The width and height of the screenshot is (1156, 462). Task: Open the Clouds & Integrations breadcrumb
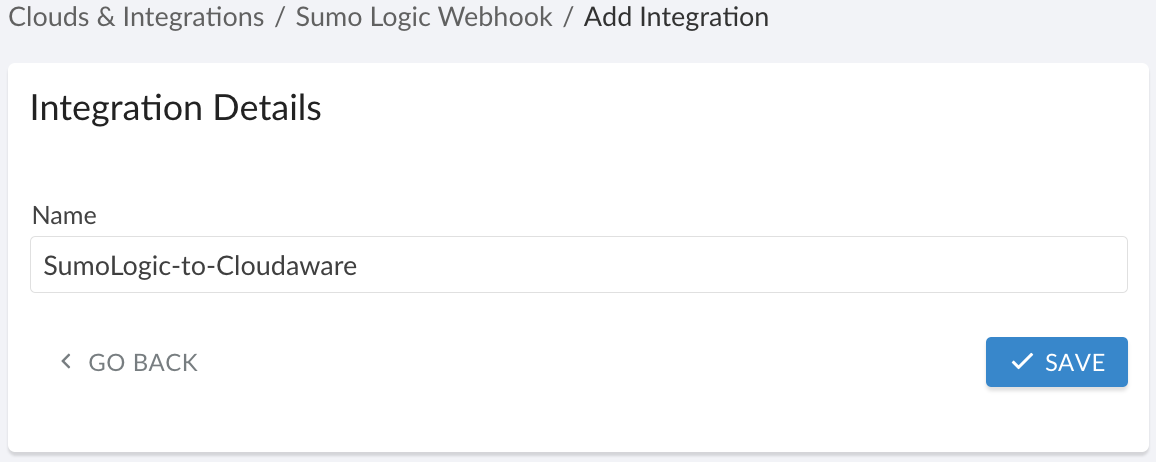136,18
